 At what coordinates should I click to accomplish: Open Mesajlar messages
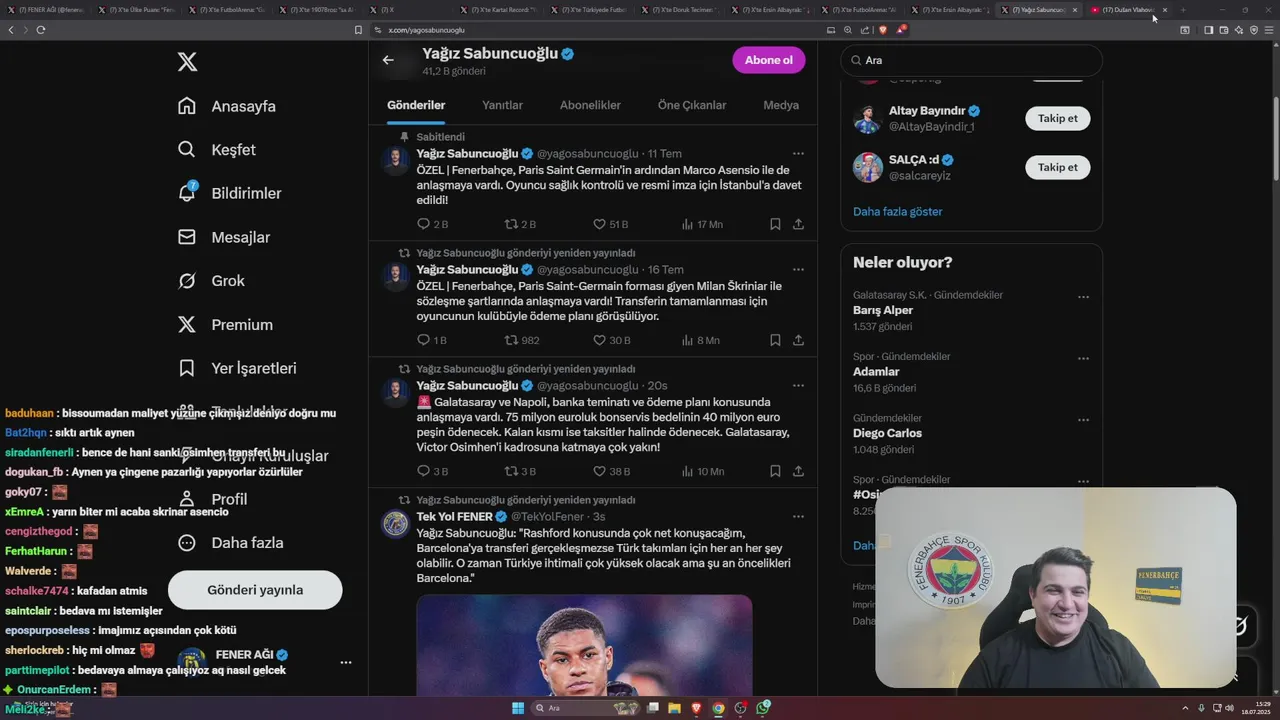coord(224,237)
